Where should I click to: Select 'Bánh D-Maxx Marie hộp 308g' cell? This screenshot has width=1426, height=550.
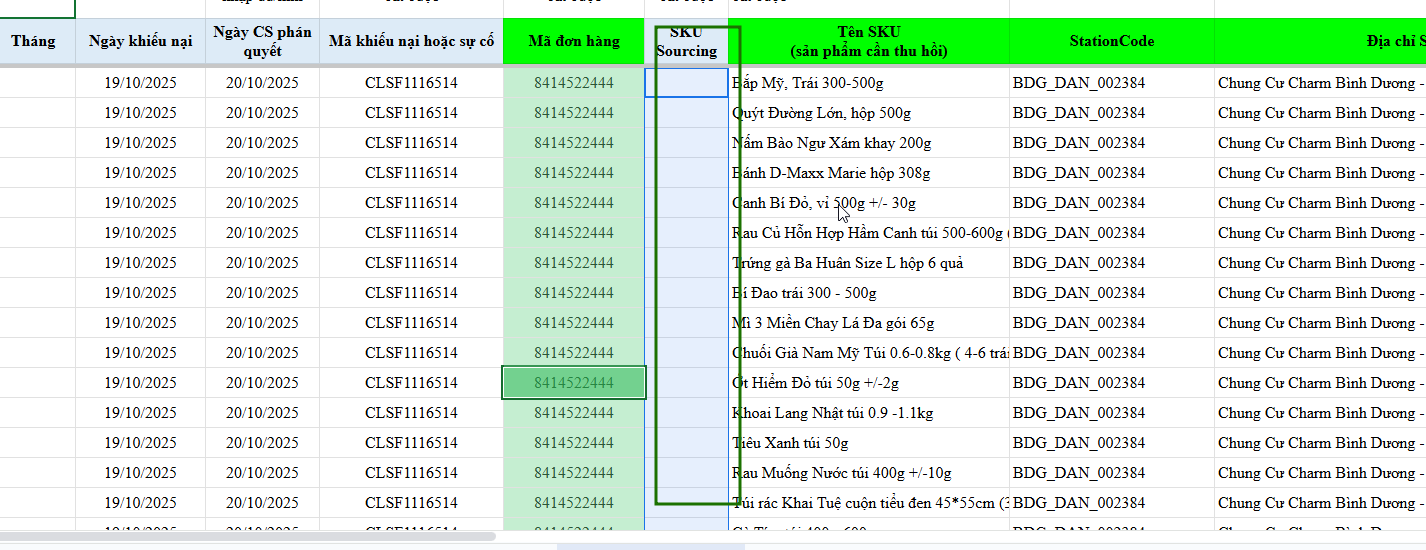(x=869, y=173)
